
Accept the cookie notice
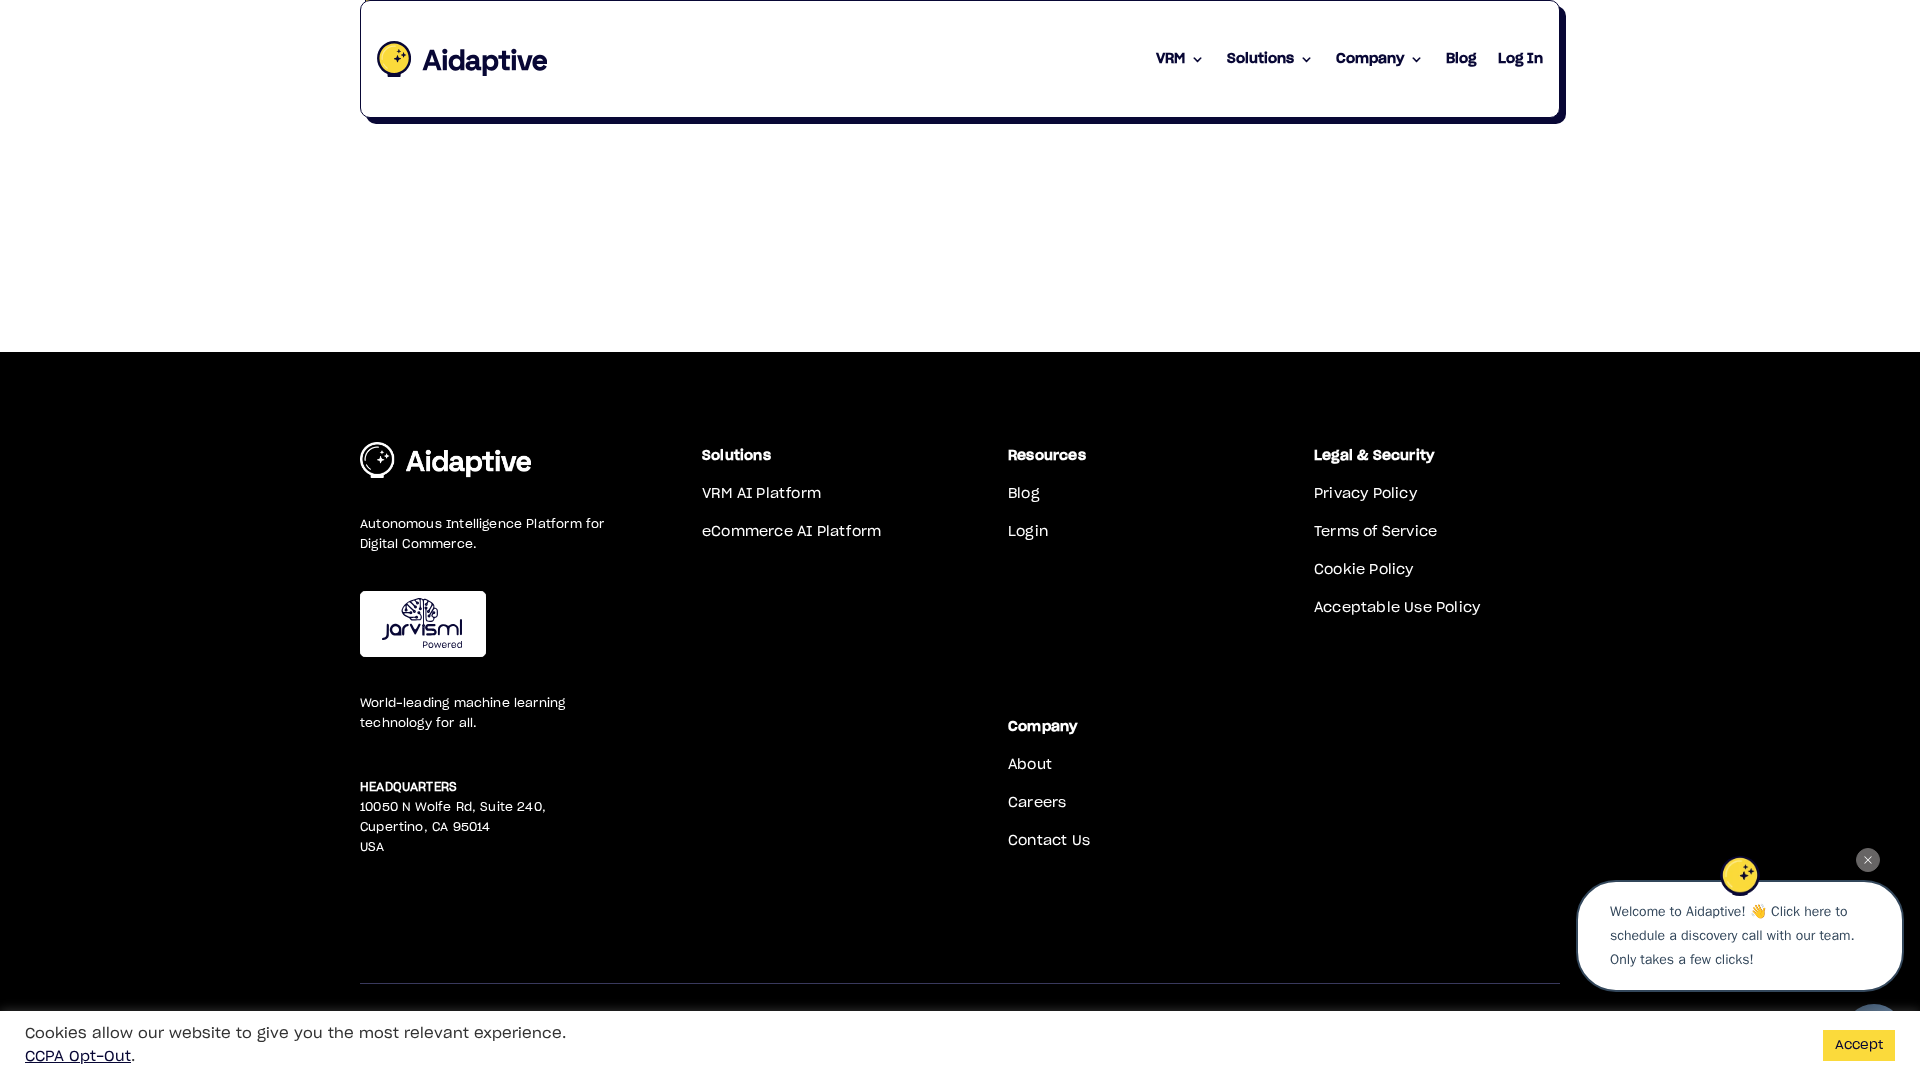click(1858, 1044)
